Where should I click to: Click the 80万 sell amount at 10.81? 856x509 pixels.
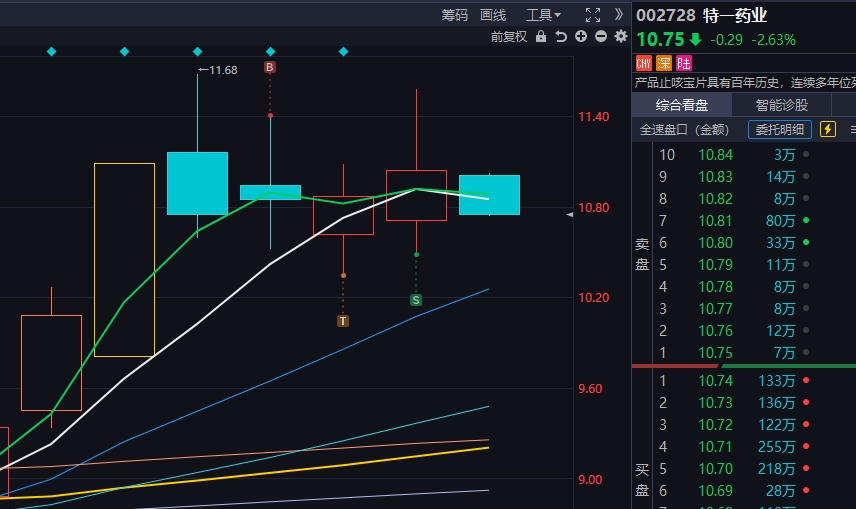[780, 221]
